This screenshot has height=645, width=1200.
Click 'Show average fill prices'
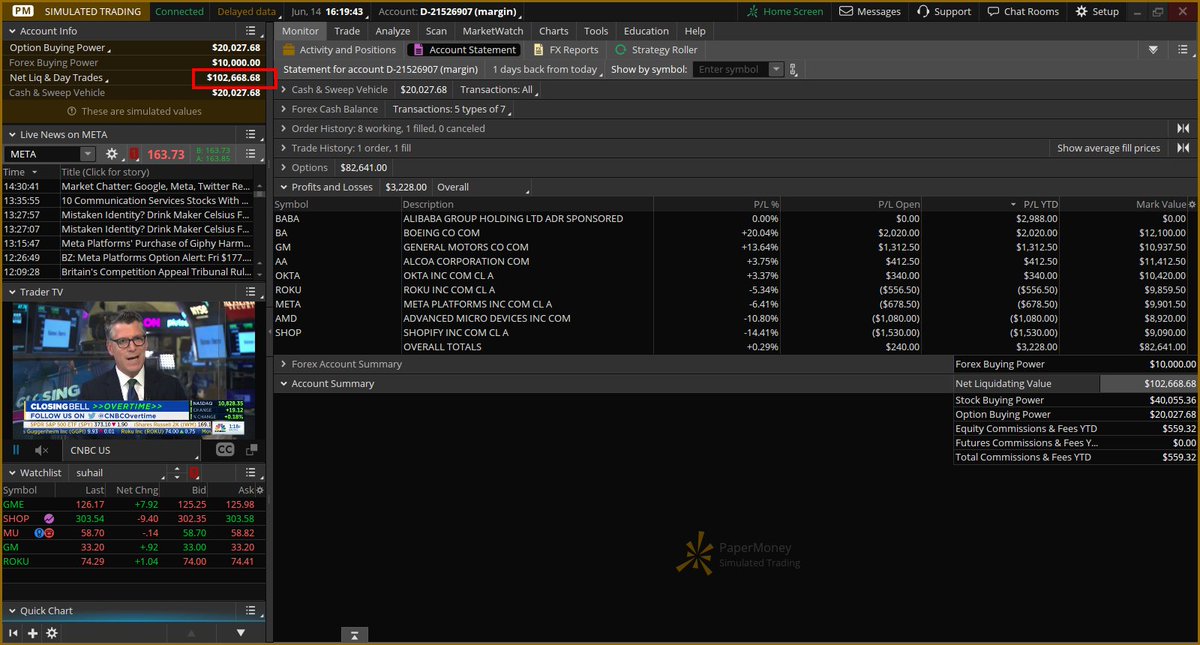(x=1109, y=148)
